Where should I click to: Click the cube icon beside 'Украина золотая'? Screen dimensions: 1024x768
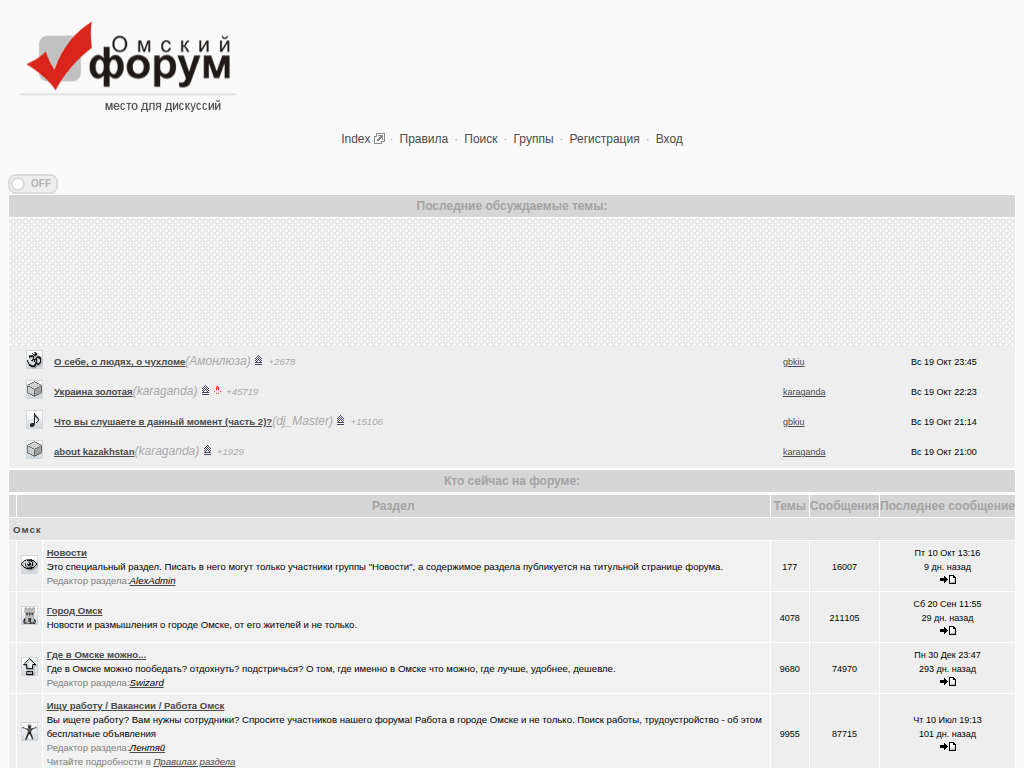point(34,390)
